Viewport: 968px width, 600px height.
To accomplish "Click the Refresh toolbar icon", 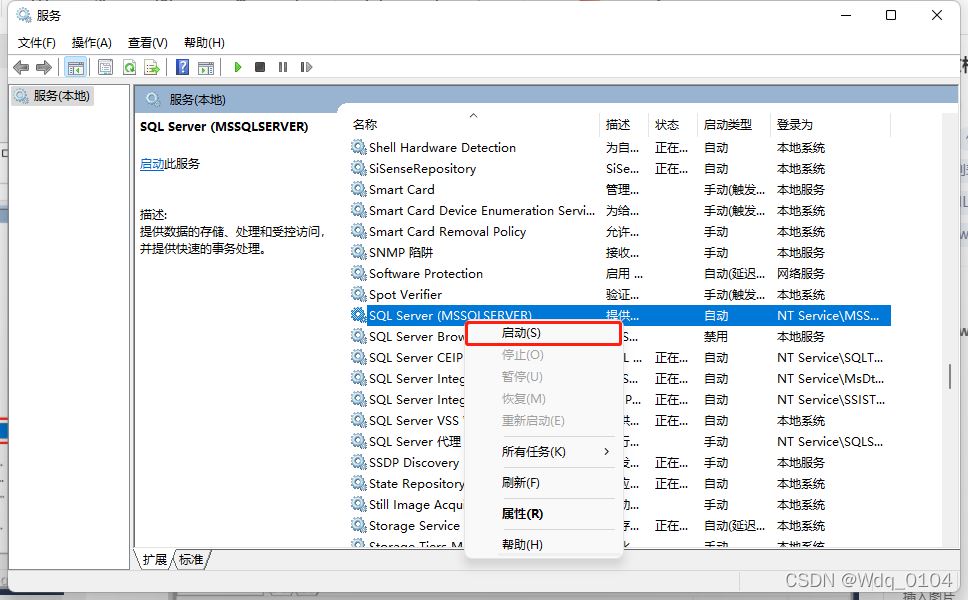I will click(x=129, y=67).
